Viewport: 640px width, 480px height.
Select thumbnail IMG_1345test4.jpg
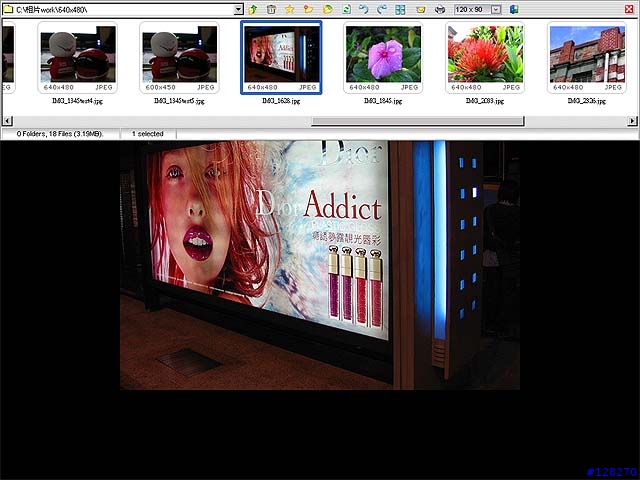77,58
